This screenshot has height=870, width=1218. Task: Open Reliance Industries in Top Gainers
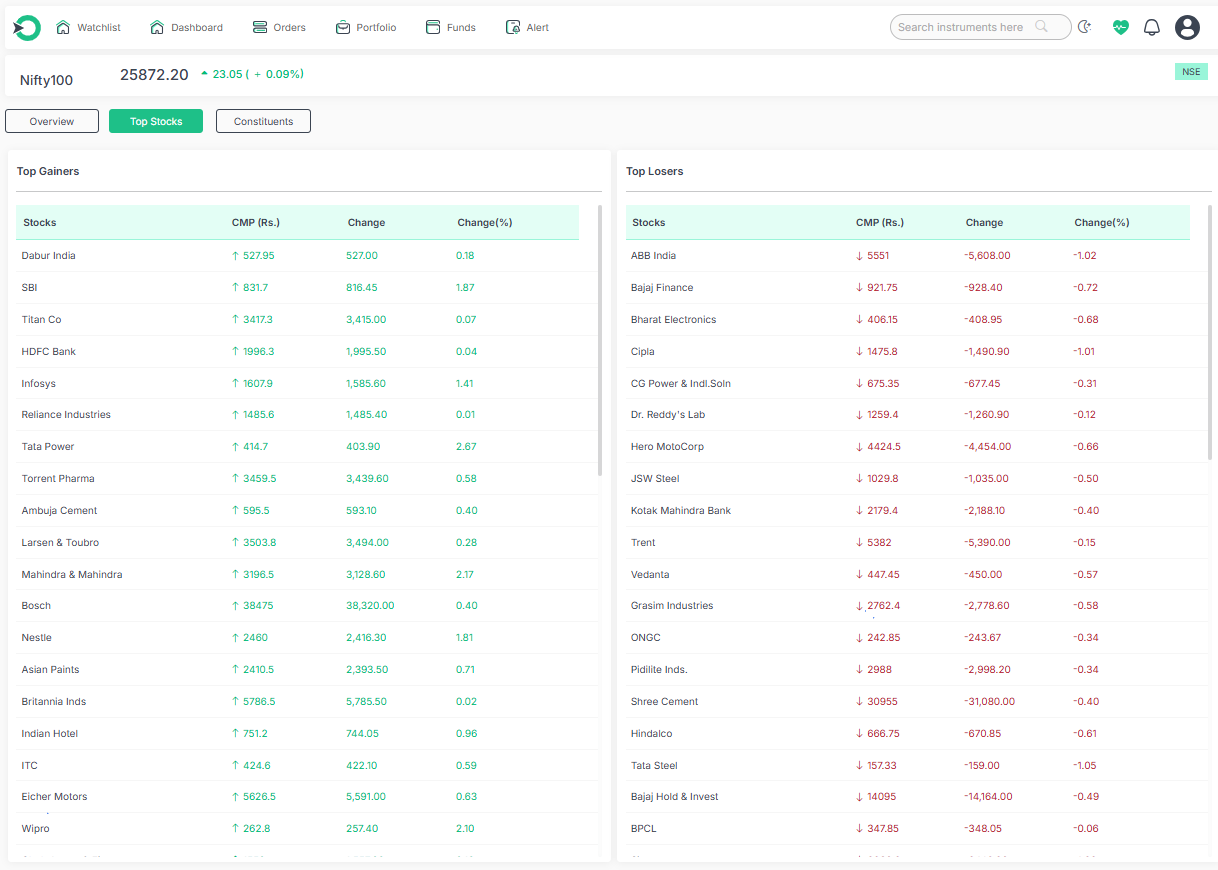[66, 415]
